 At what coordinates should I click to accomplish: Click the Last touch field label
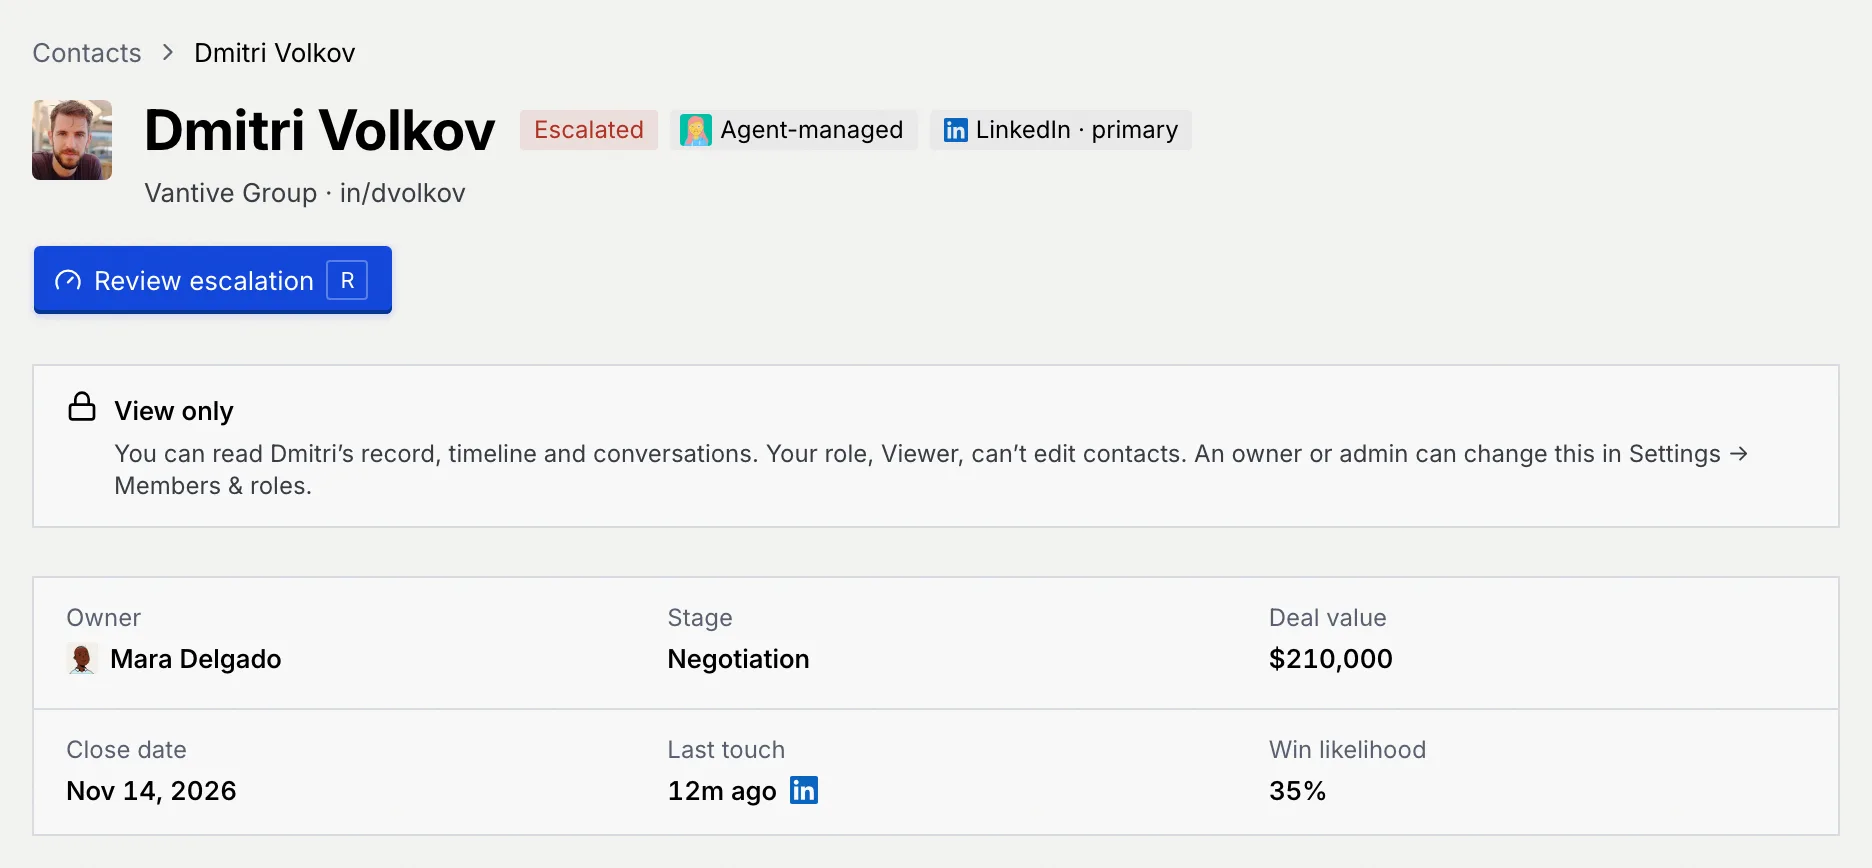click(727, 750)
